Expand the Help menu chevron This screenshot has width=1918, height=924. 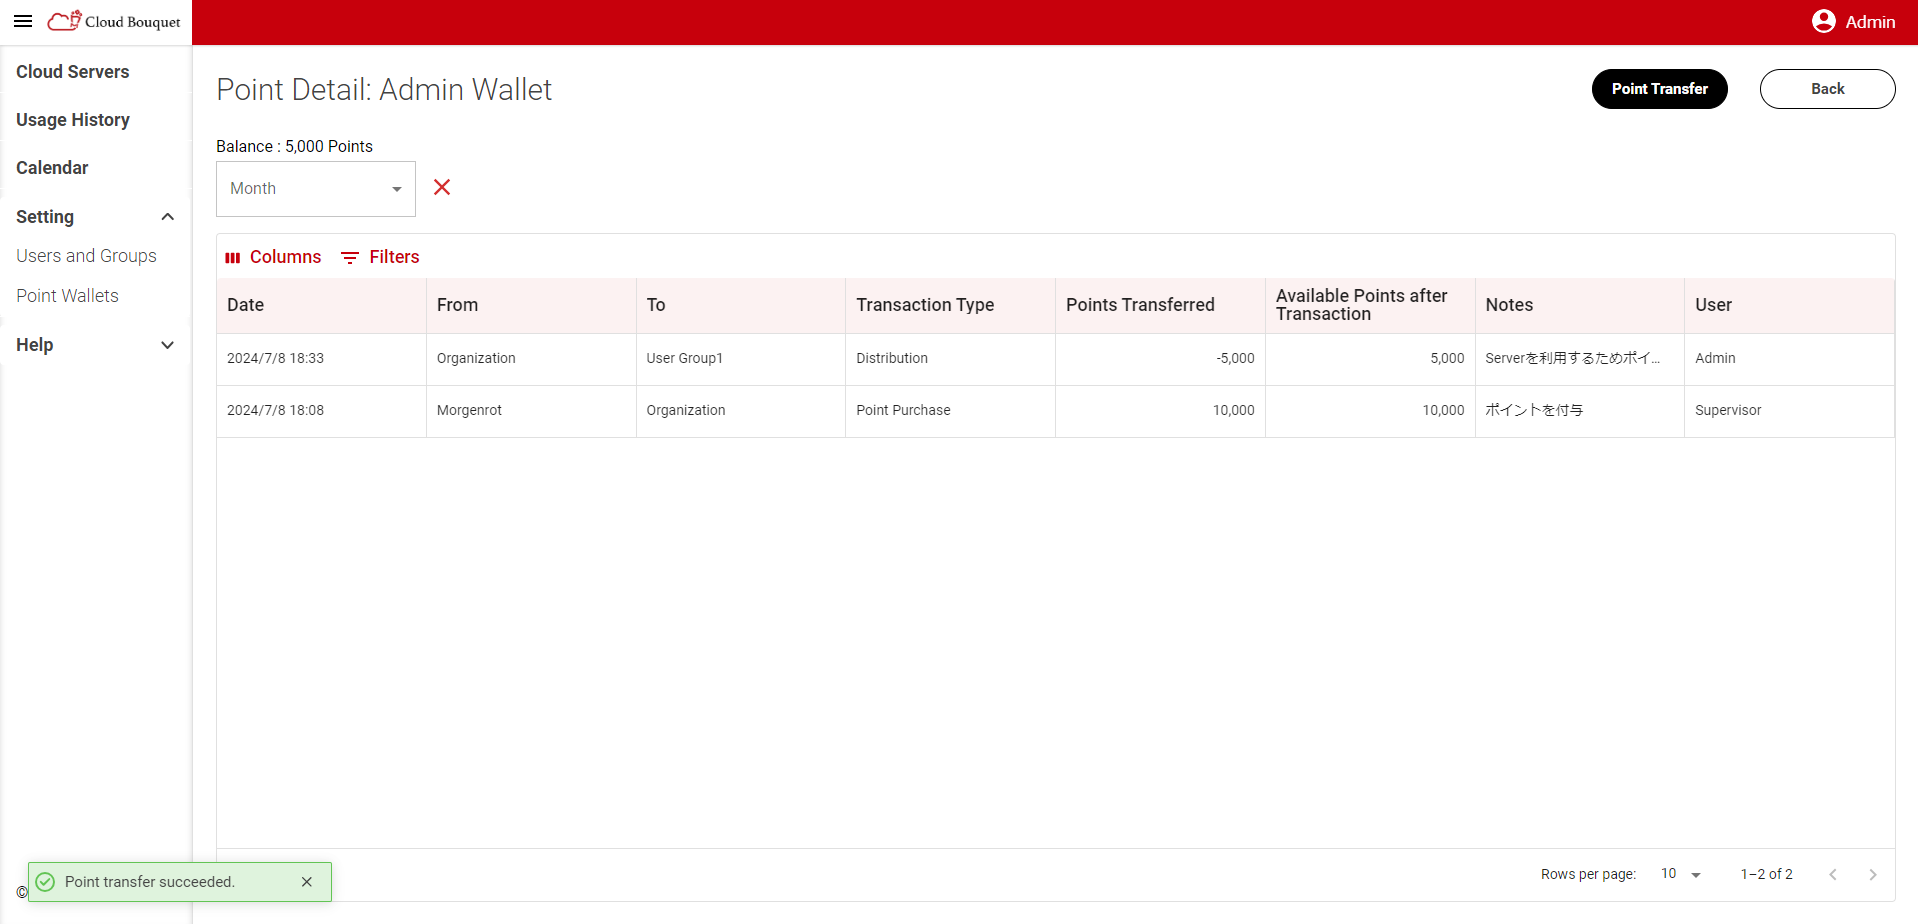point(168,345)
